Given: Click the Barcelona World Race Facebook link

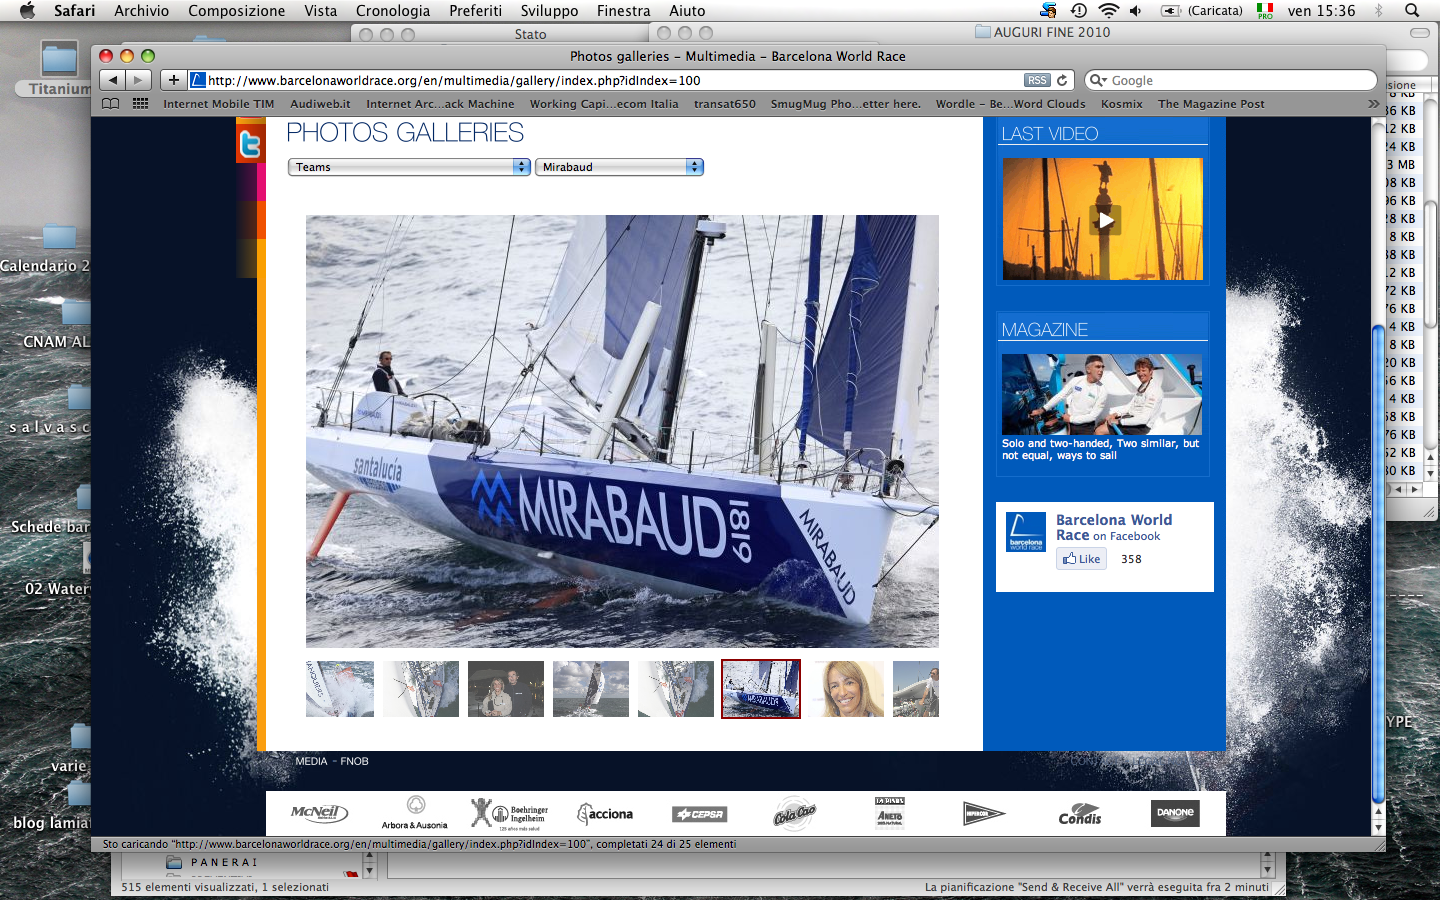Looking at the screenshot, I should (1114, 527).
